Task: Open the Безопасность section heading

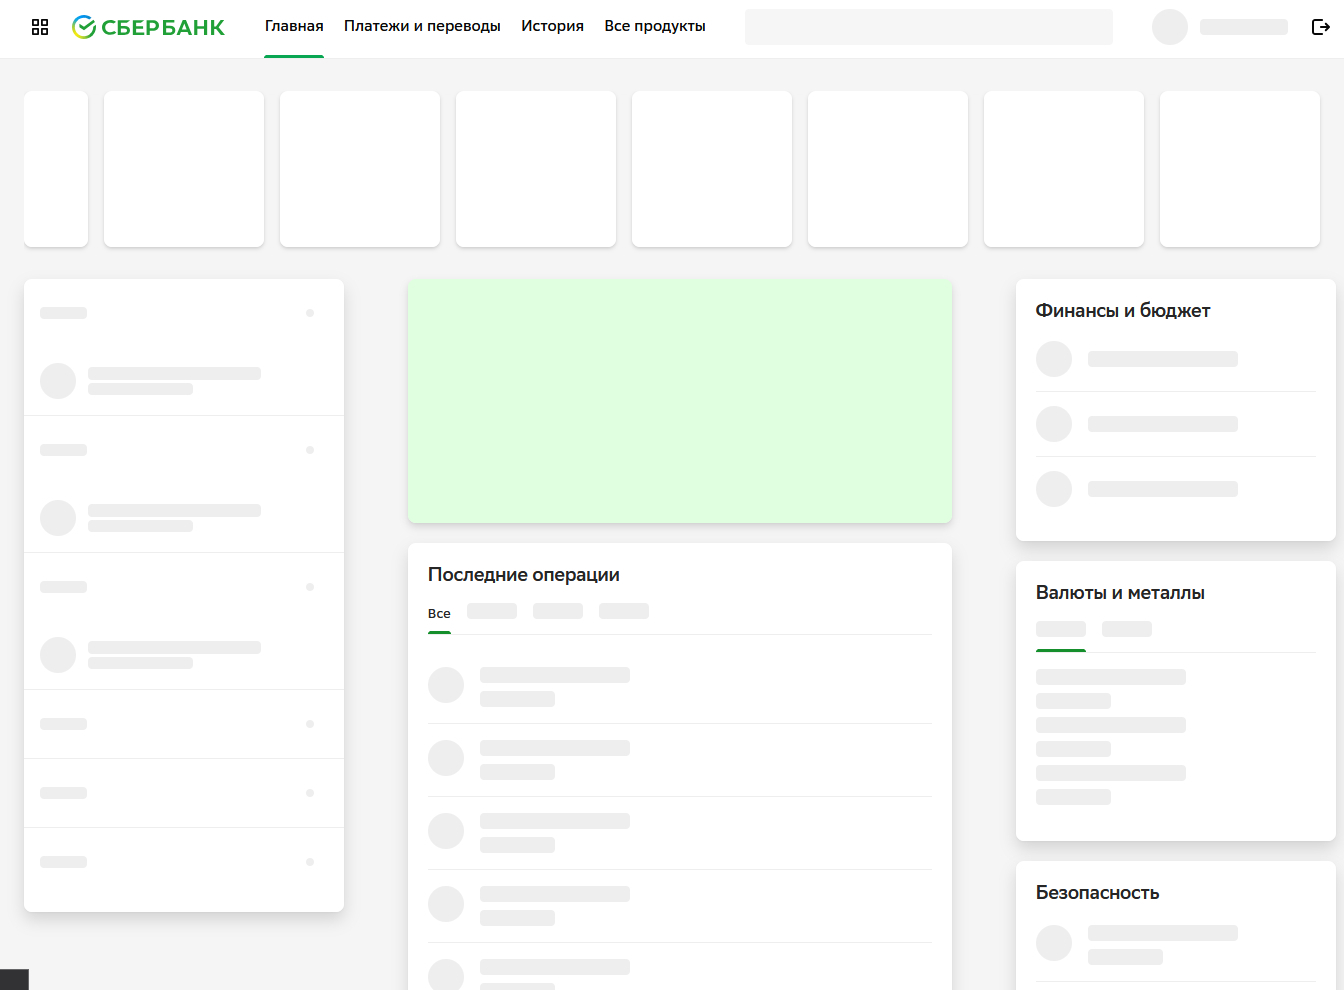Action: [x=1097, y=893]
